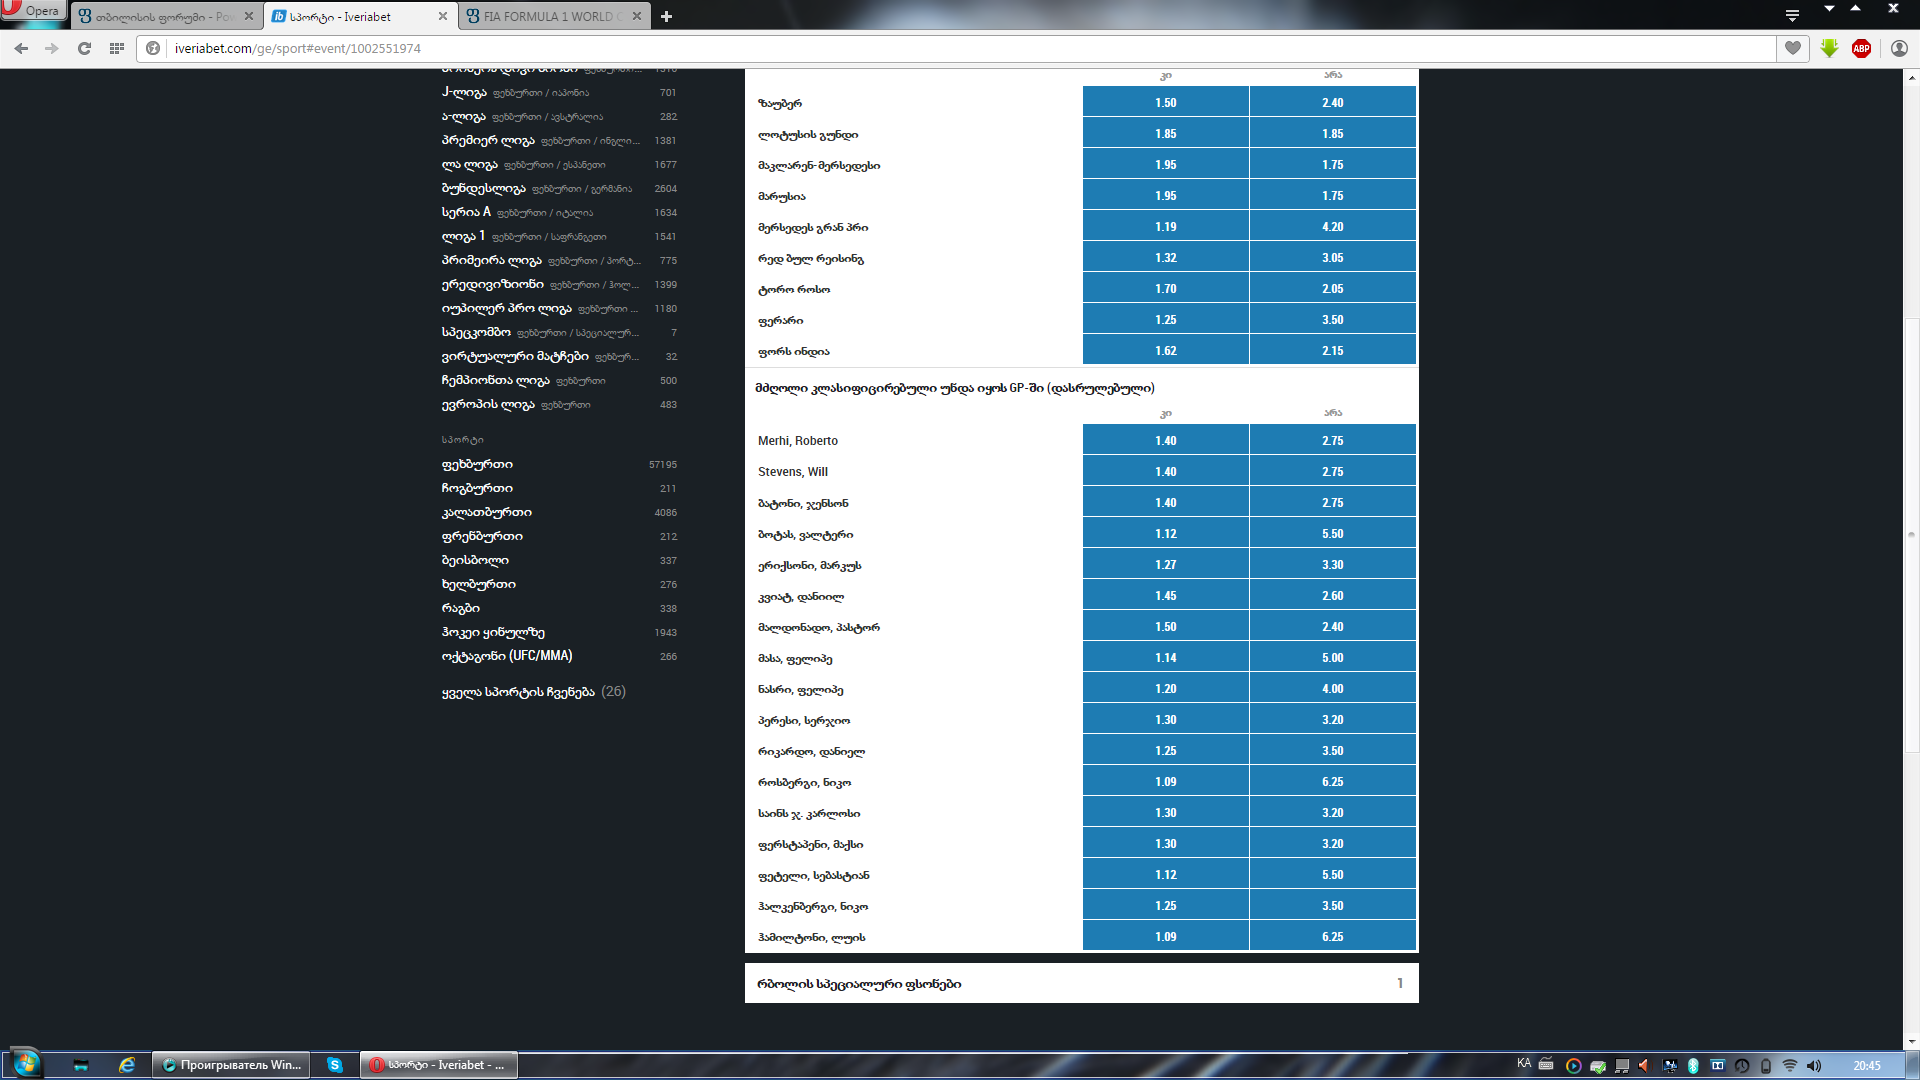Click the Adblock Plus ABP icon

pyautogui.click(x=1861, y=48)
